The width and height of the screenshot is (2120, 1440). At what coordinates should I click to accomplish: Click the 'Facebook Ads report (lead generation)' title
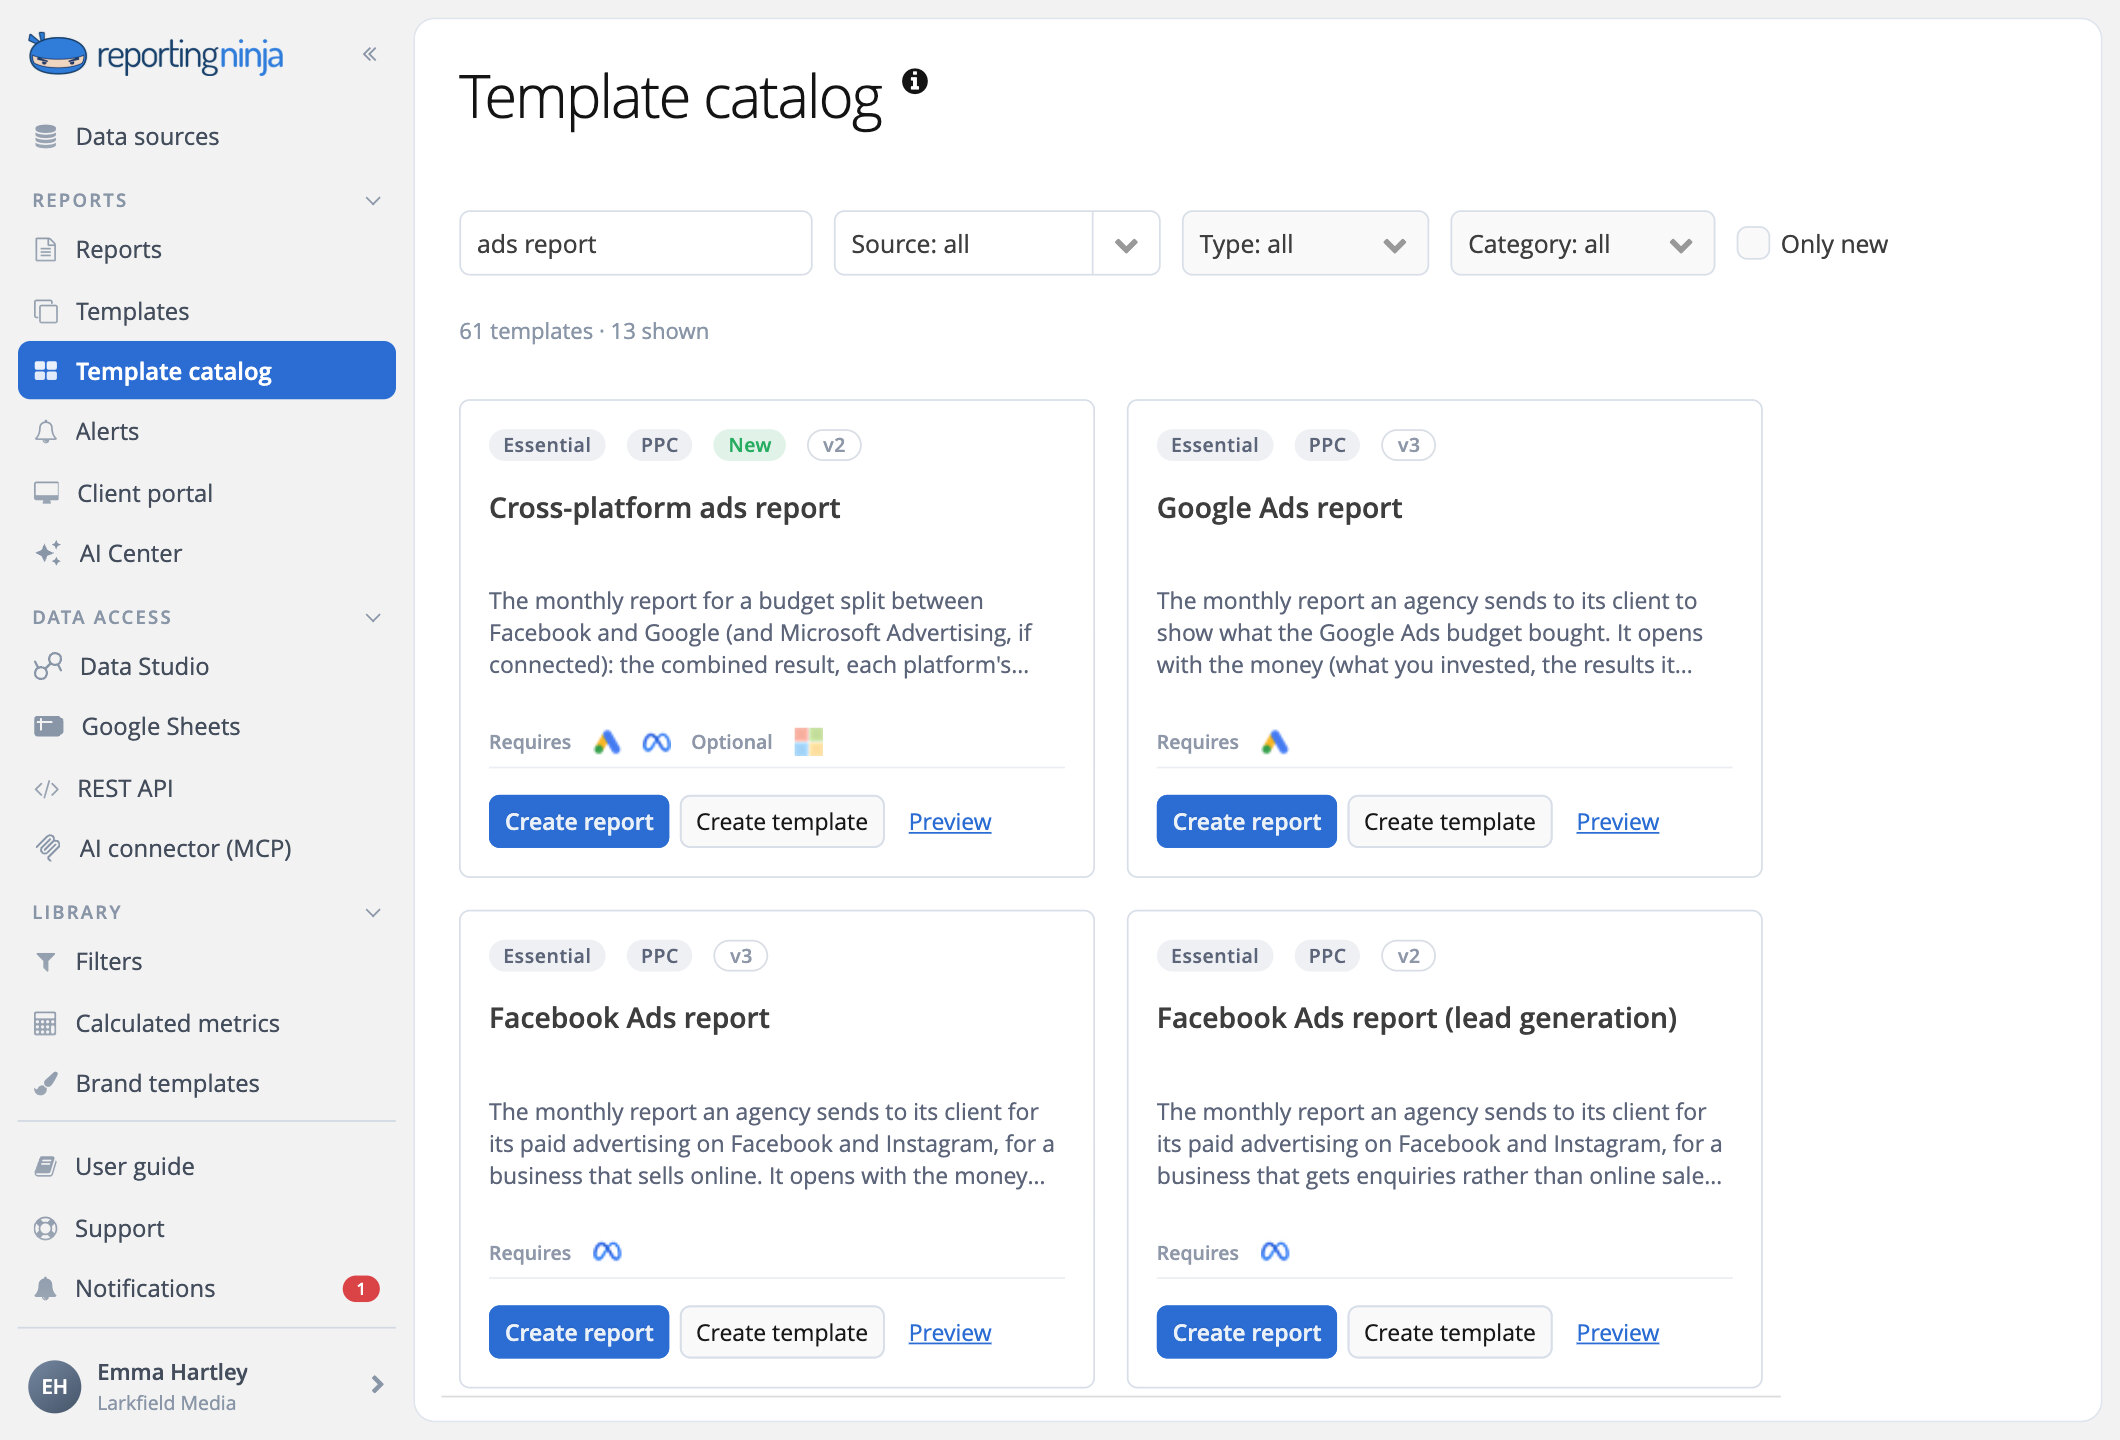(x=1416, y=1018)
